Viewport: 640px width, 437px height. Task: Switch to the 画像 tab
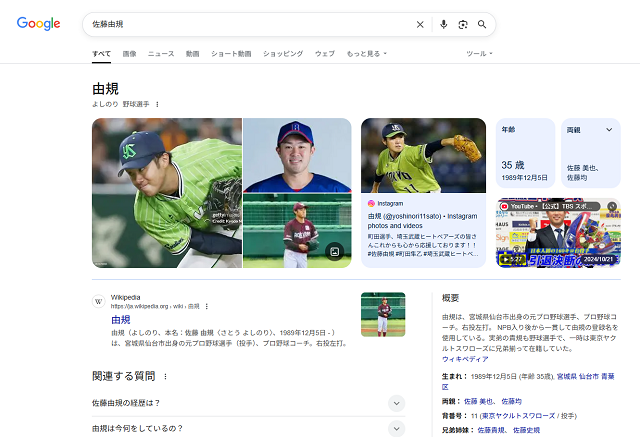point(129,53)
